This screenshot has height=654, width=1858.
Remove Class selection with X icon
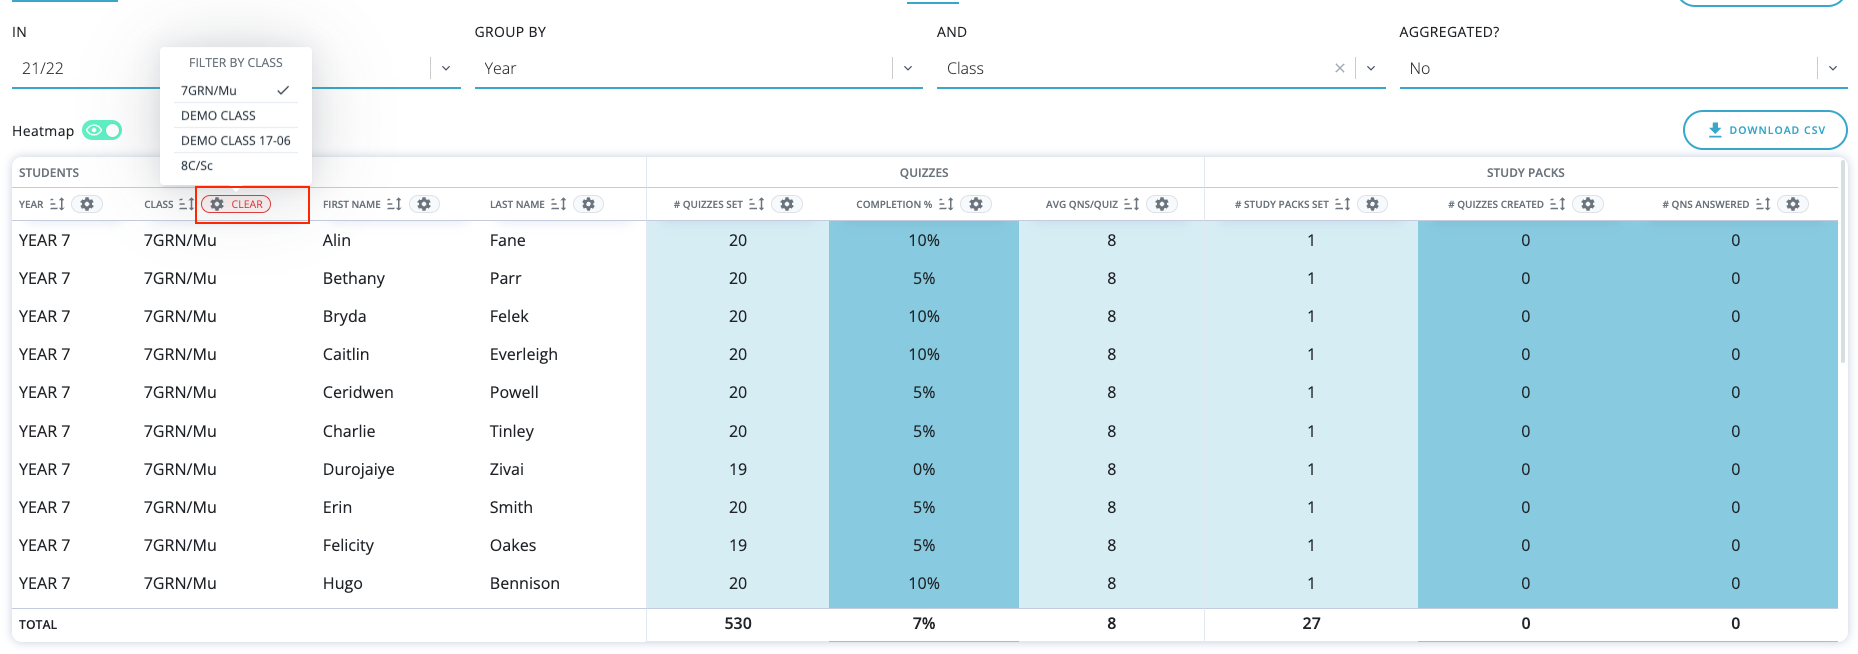(x=1339, y=68)
